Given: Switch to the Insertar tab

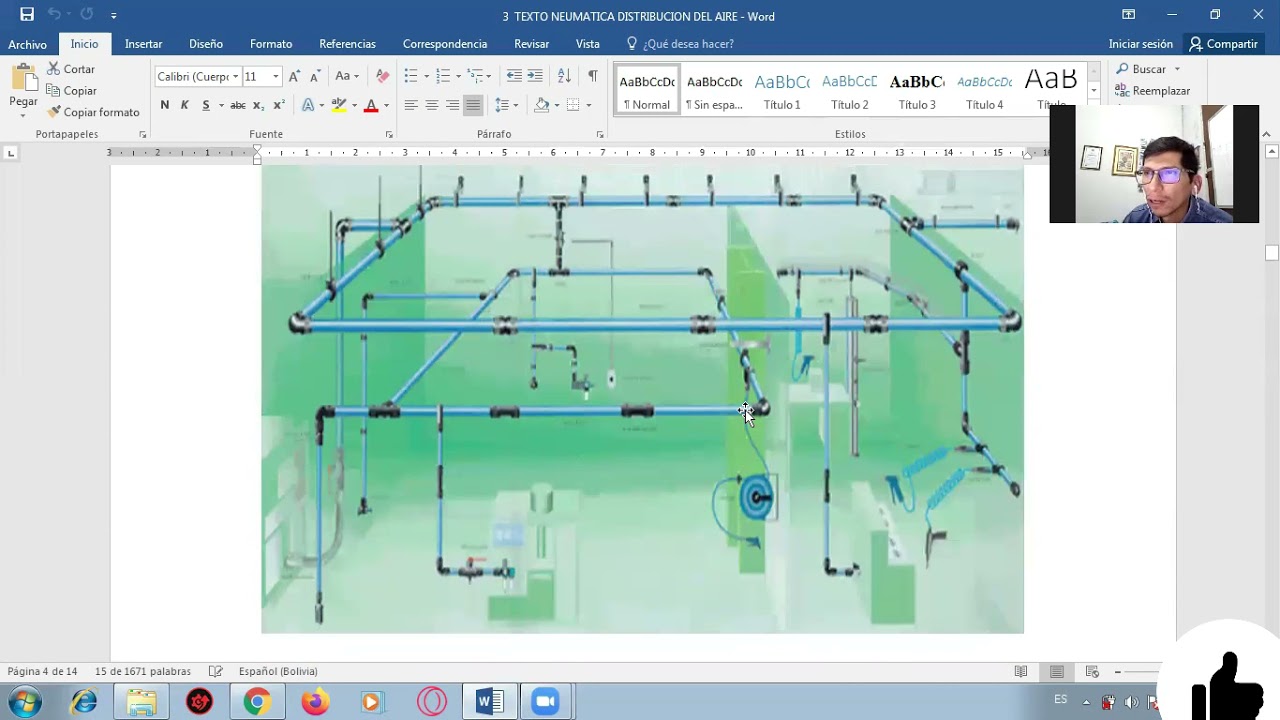Looking at the screenshot, I should [144, 44].
